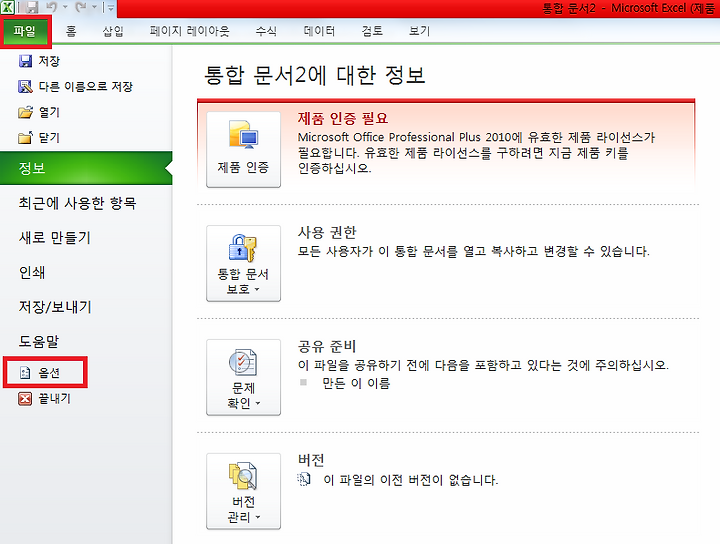This screenshot has width=720, height=544.
Task: Switch to the 검토 ribbon tab
Action: click(372, 31)
